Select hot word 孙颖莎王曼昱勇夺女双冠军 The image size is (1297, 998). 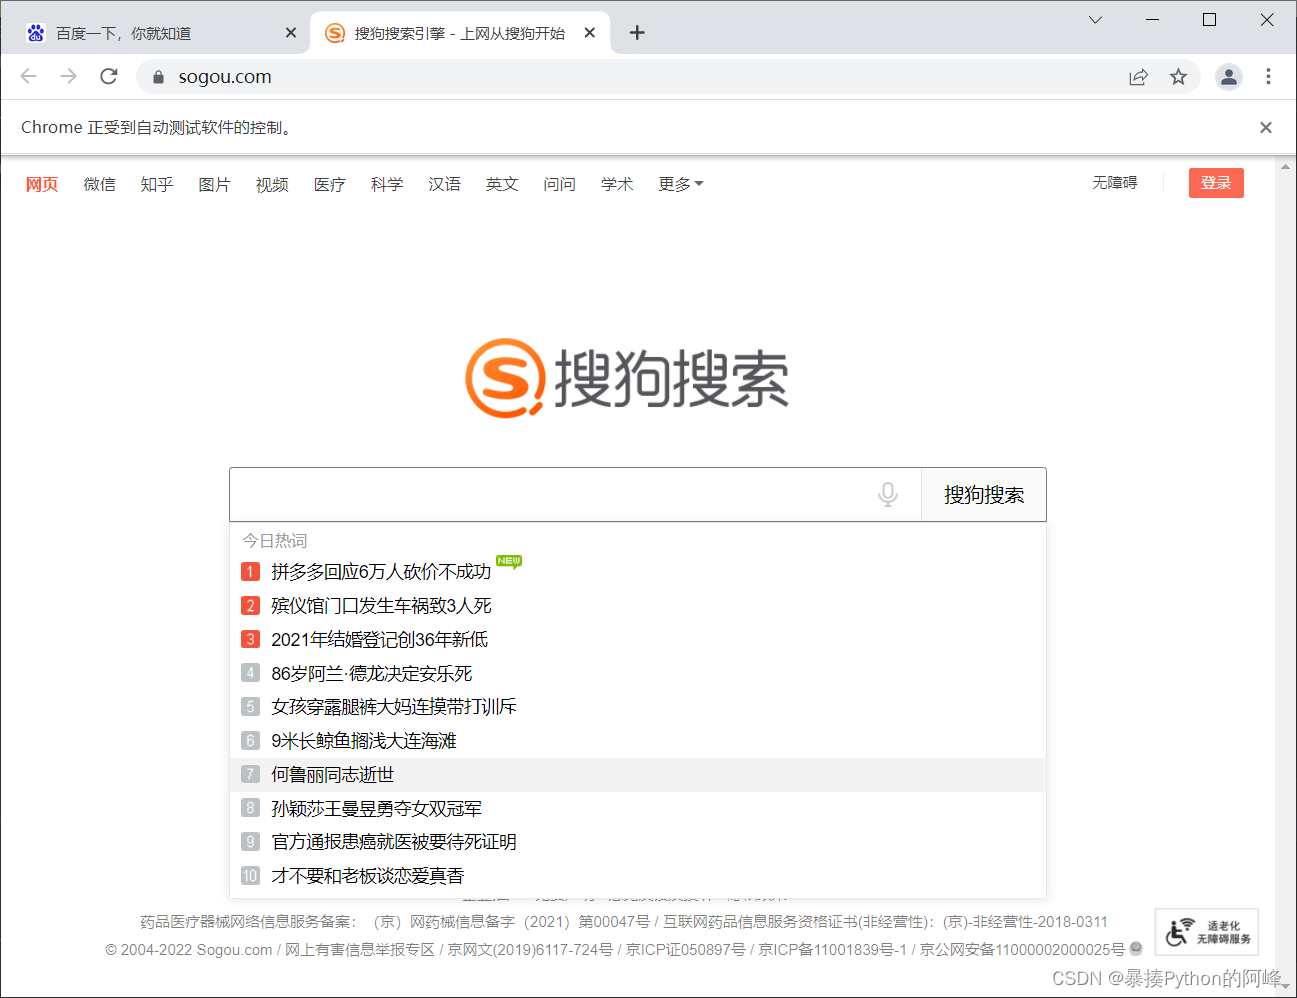(x=638, y=808)
